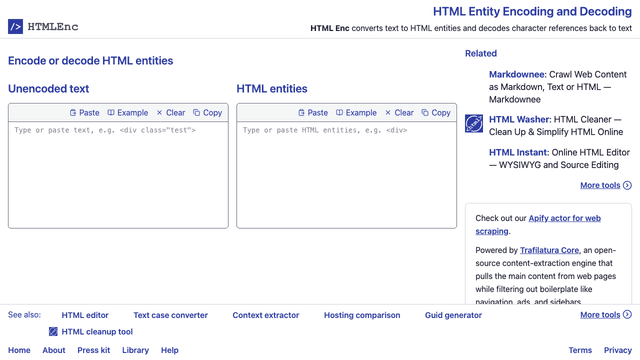Click the 'Unencoded text' heading
The image size is (640, 360).
(49, 89)
